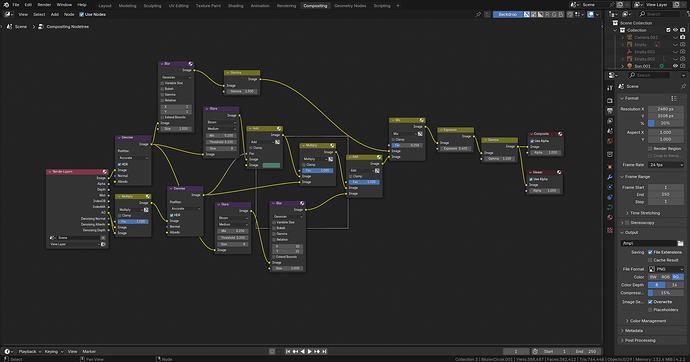The height and width of the screenshot is (362, 690).
Task: Hide Sun.001 in the viewport
Action: [x=675, y=66]
